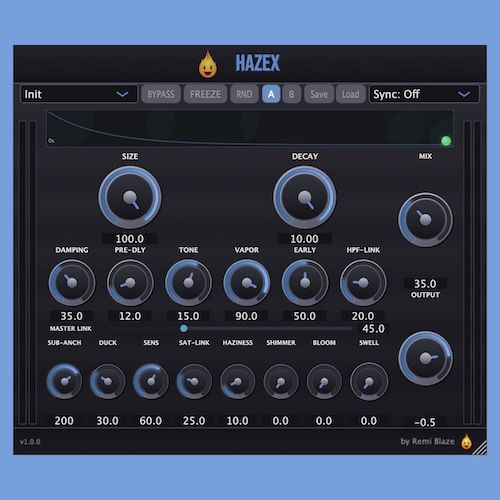
Task: Click the HAZINESS value 10.0
Action: click(237, 421)
